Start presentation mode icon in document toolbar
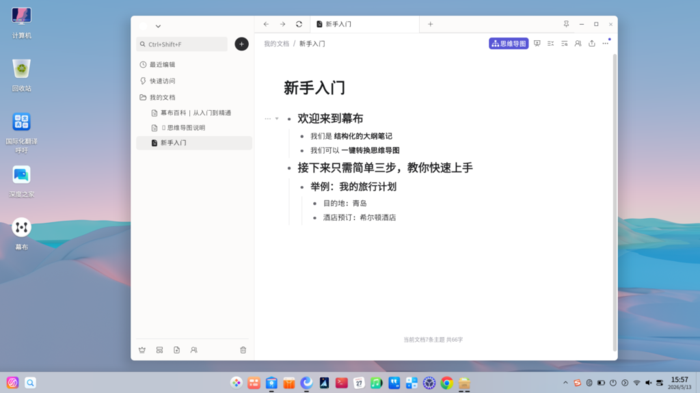Image resolution: width=700 pixels, height=393 pixels. click(537, 43)
